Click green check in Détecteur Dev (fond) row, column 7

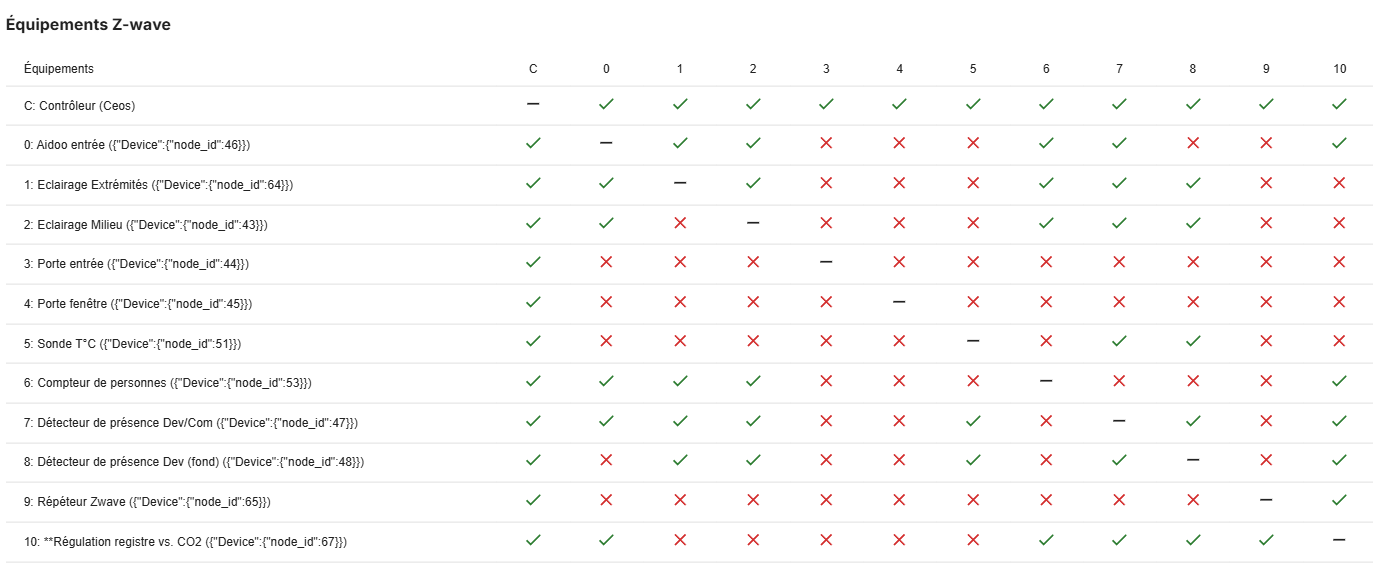[1119, 460]
